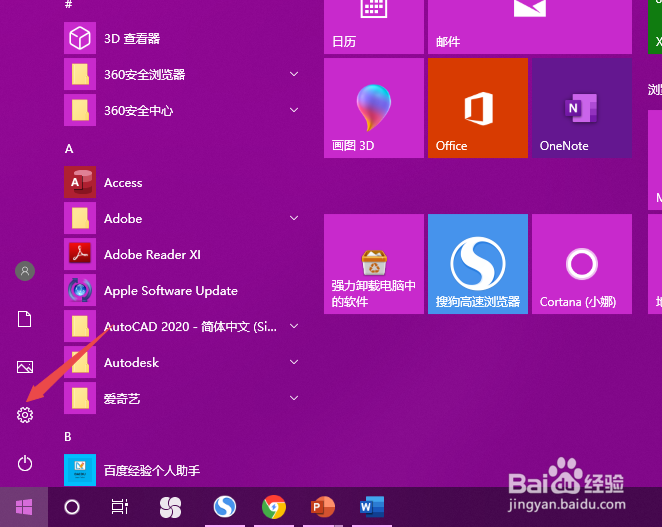Open the Adobe folder icon

pyautogui.click(x=80, y=218)
